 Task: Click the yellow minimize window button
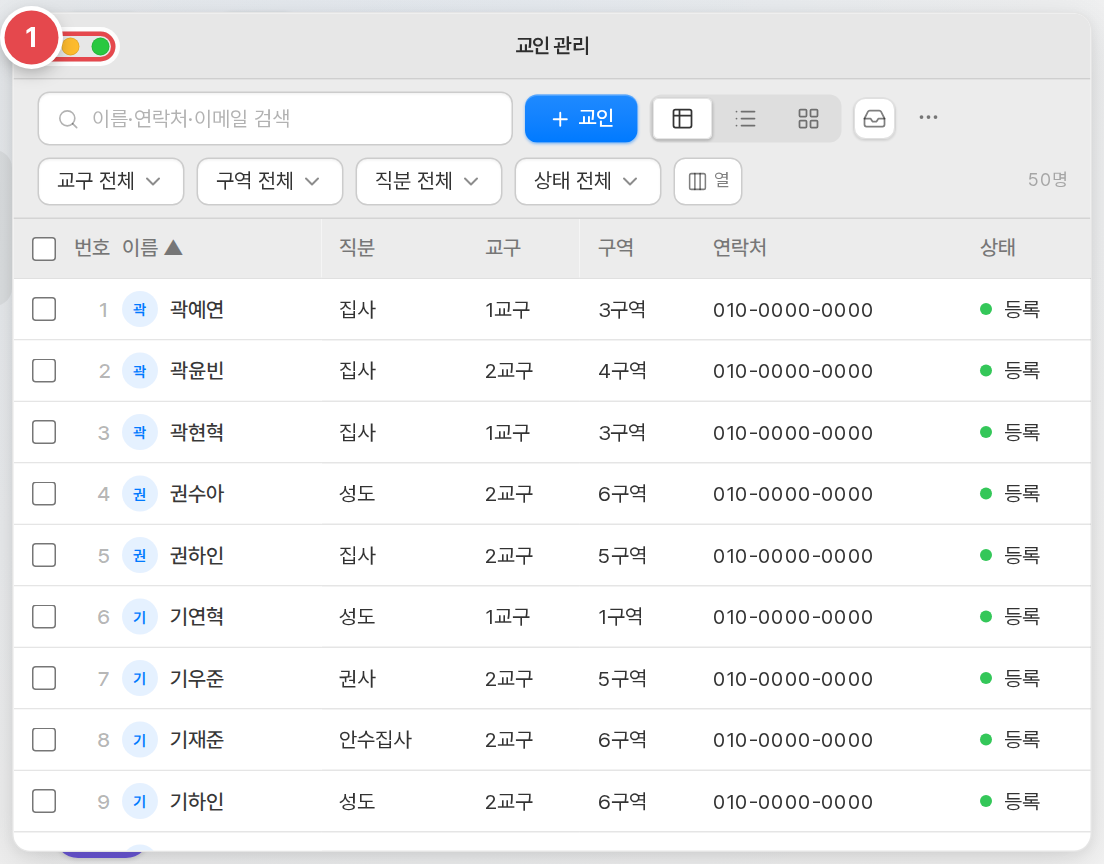coord(70,46)
